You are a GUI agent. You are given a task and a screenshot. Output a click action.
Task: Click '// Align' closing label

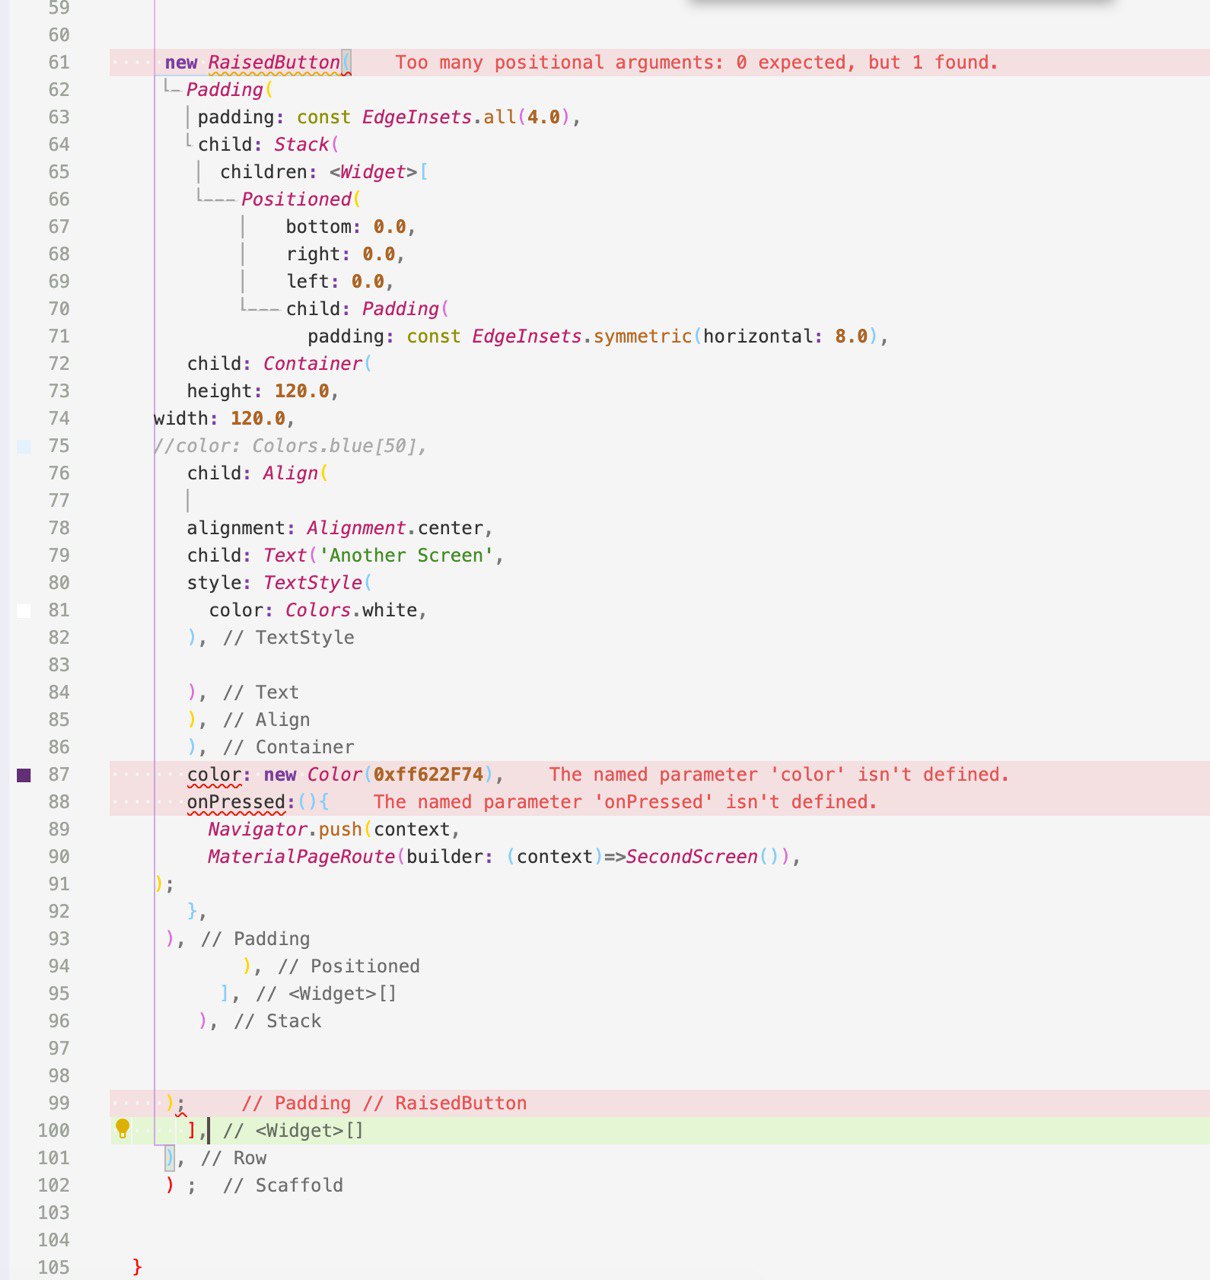point(266,719)
